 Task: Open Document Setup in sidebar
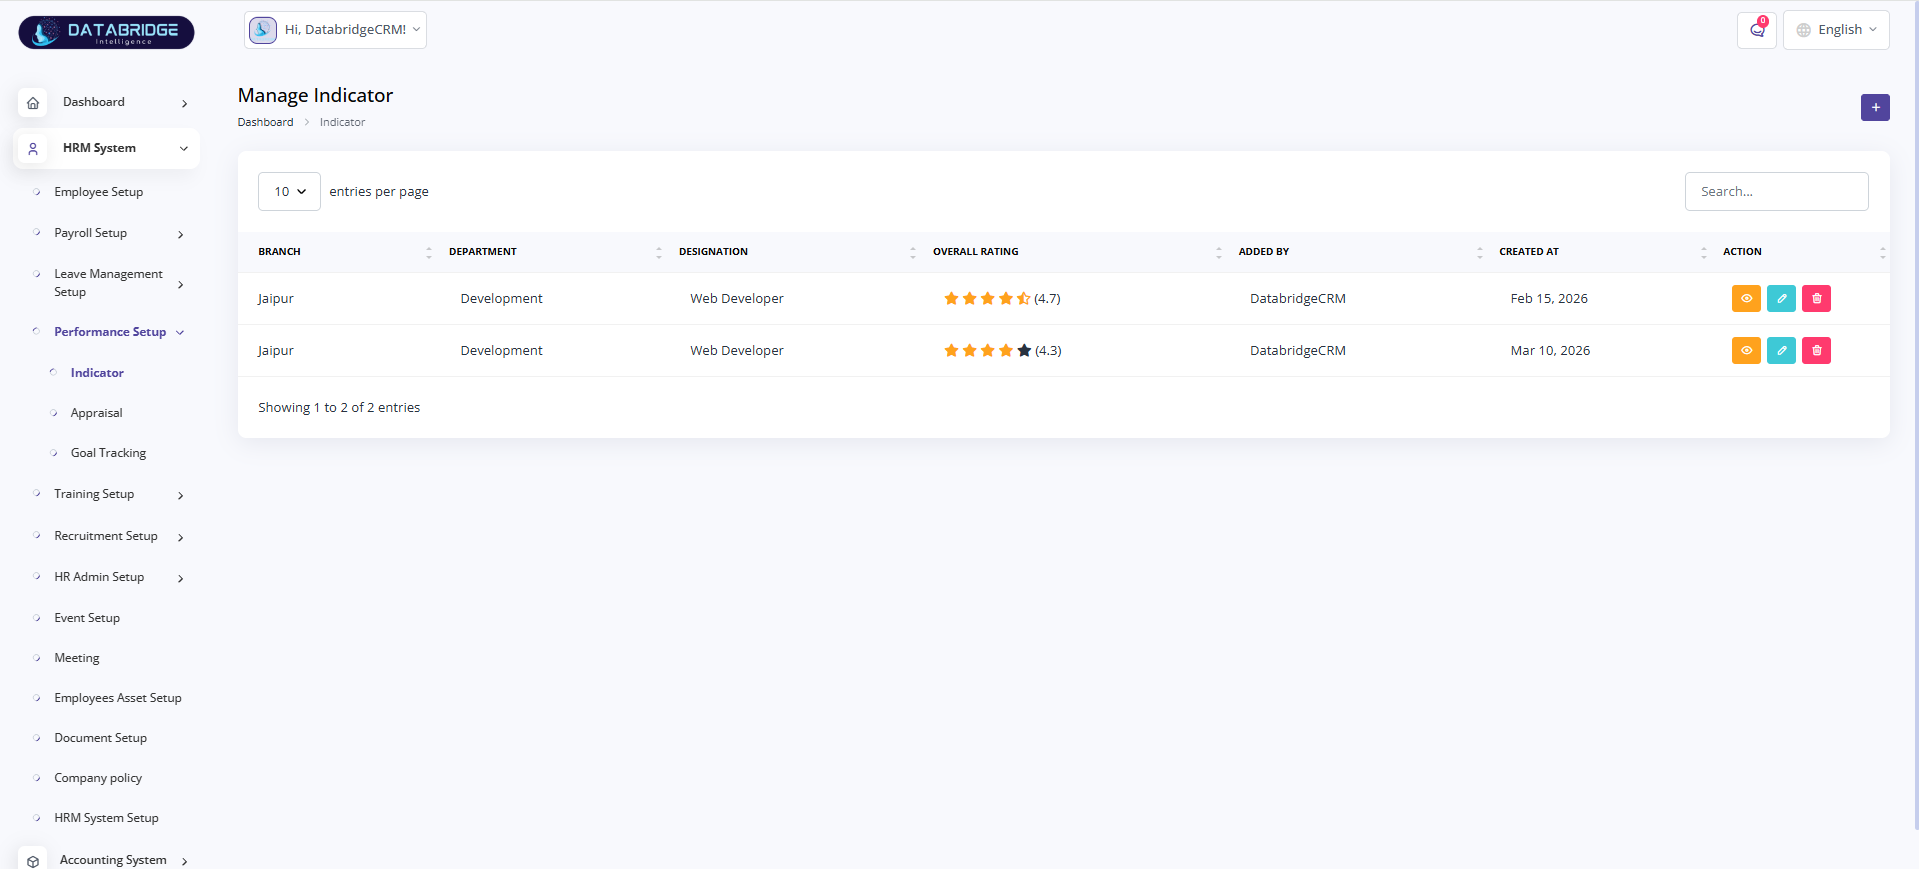[x=100, y=738]
